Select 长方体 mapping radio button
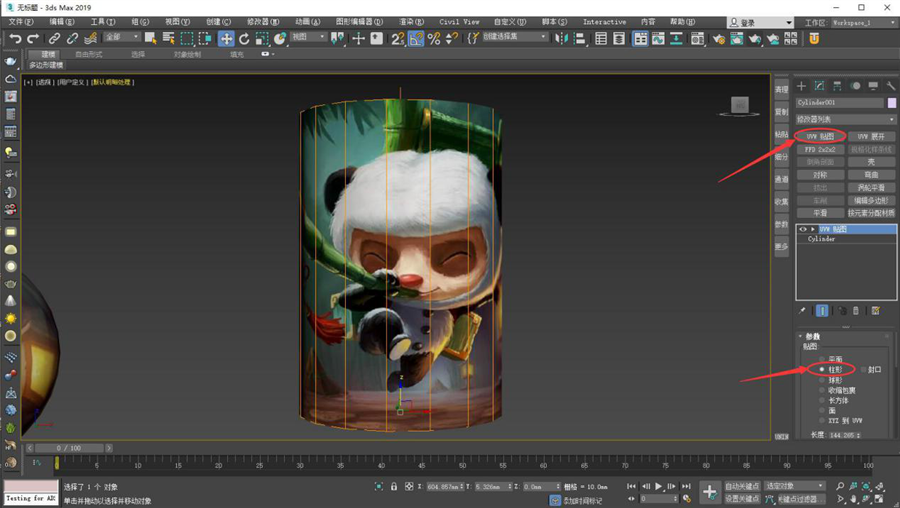The width and height of the screenshot is (900, 508). [822, 401]
